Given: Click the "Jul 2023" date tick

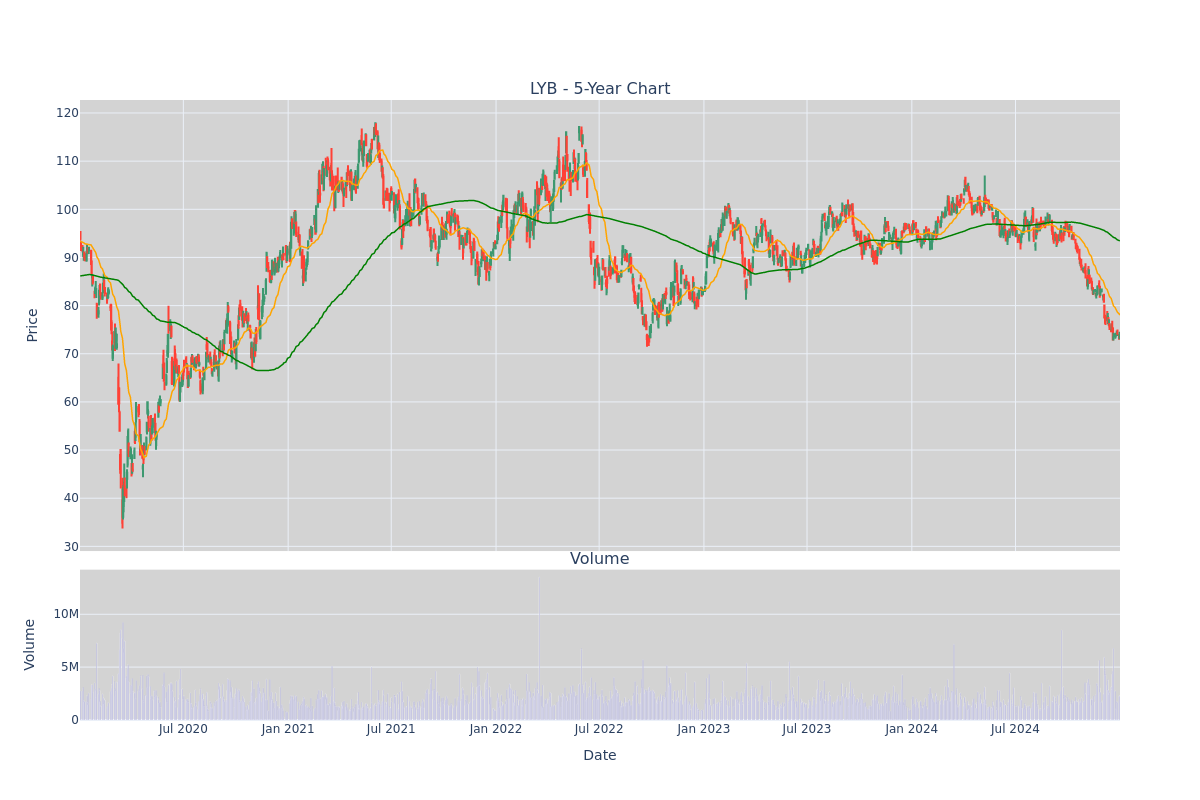Looking at the screenshot, I should [x=807, y=729].
